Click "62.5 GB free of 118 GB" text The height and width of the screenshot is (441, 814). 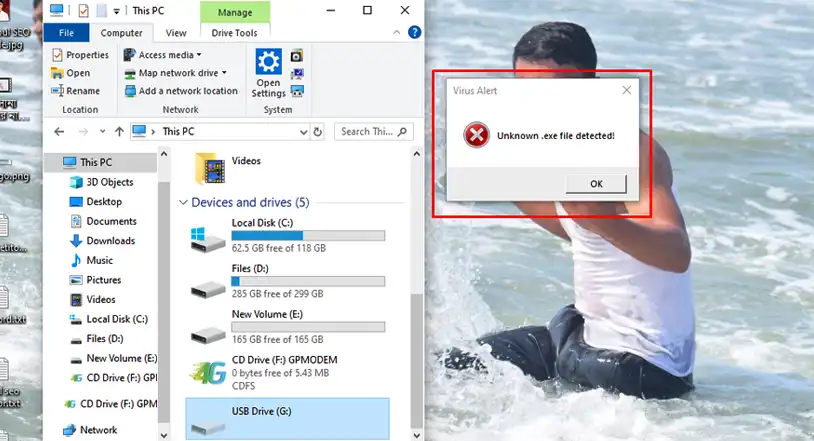coord(279,248)
